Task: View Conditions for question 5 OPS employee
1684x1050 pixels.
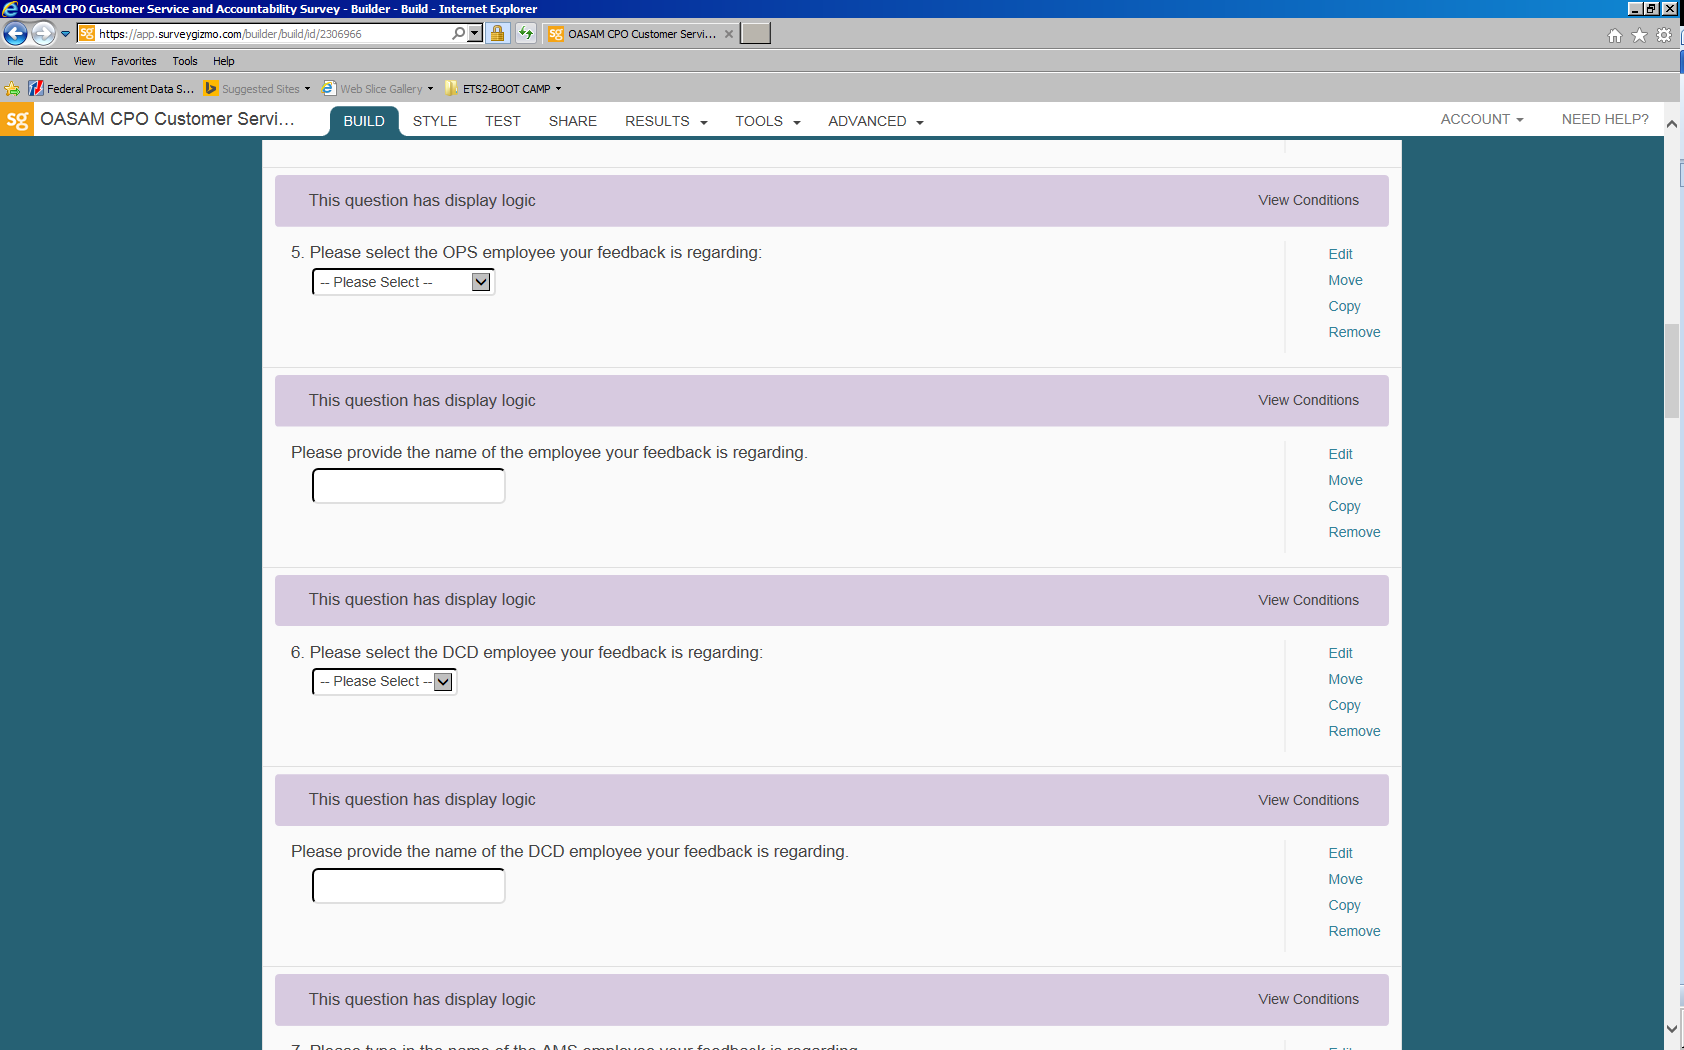Action: point(1308,200)
